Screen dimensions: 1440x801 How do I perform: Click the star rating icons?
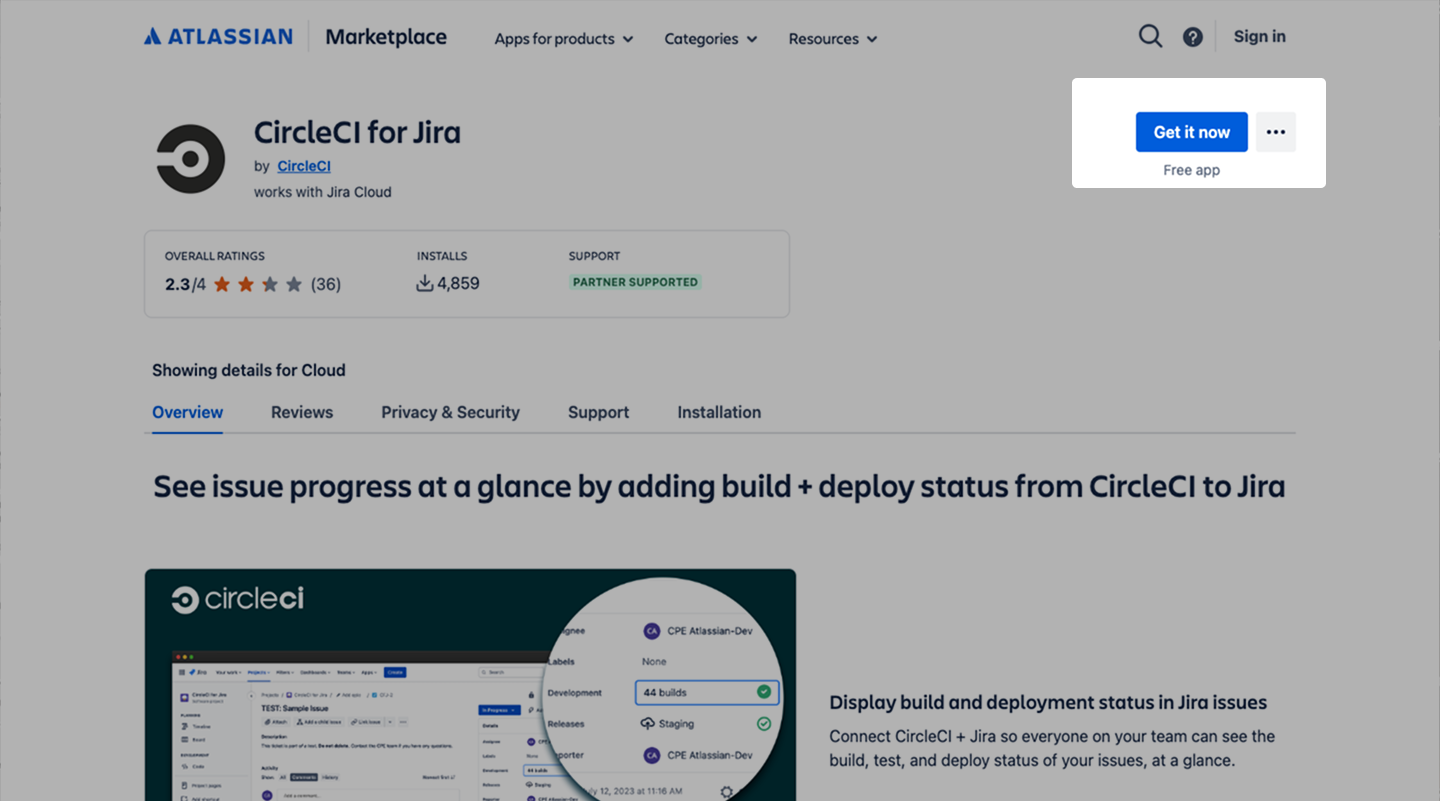point(258,285)
